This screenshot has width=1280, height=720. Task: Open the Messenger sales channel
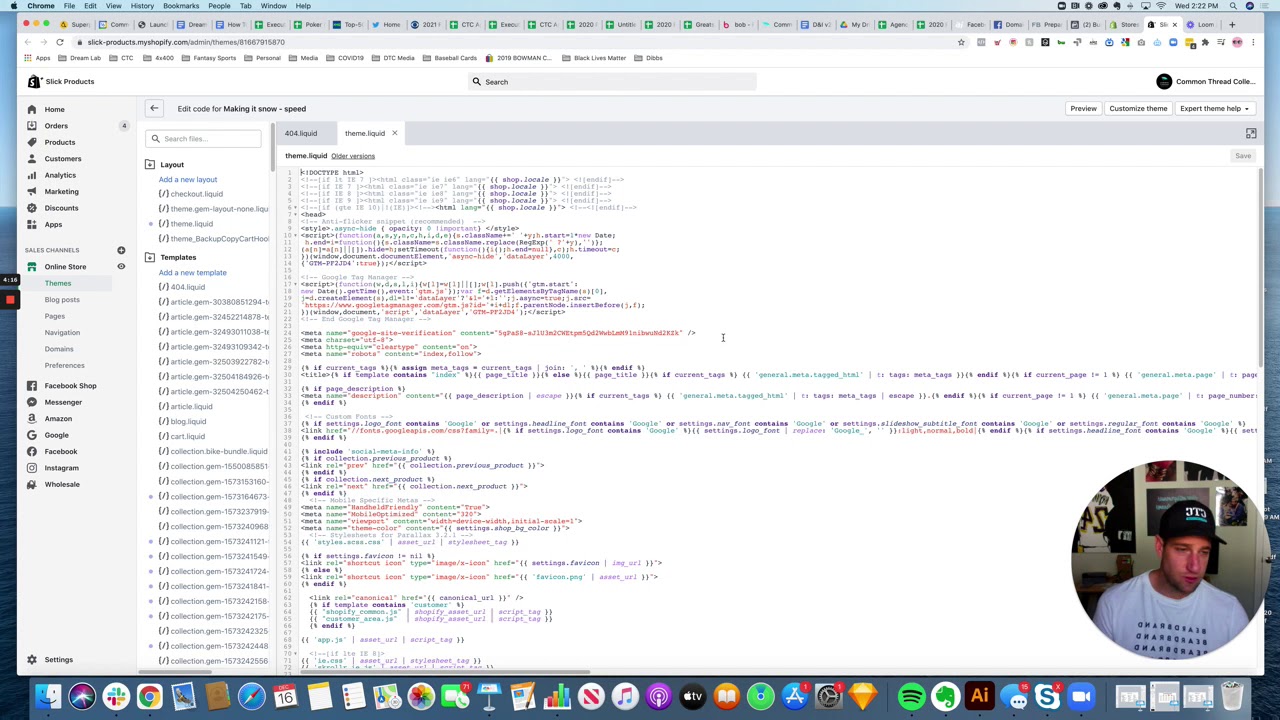click(63, 402)
